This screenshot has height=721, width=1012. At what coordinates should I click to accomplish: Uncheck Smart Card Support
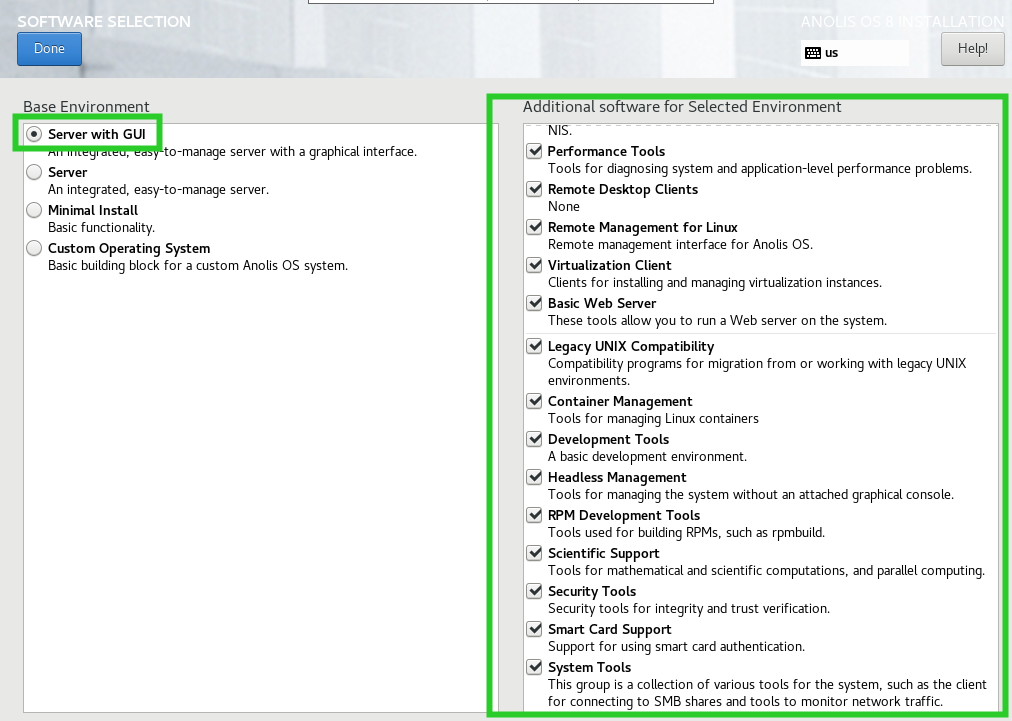(x=535, y=630)
